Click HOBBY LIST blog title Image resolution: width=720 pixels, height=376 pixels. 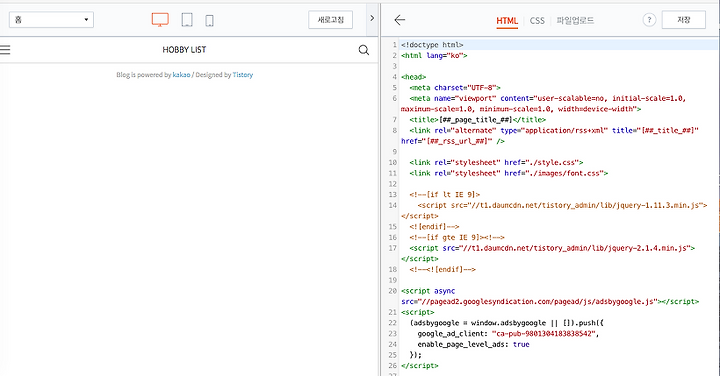(184, 50)
